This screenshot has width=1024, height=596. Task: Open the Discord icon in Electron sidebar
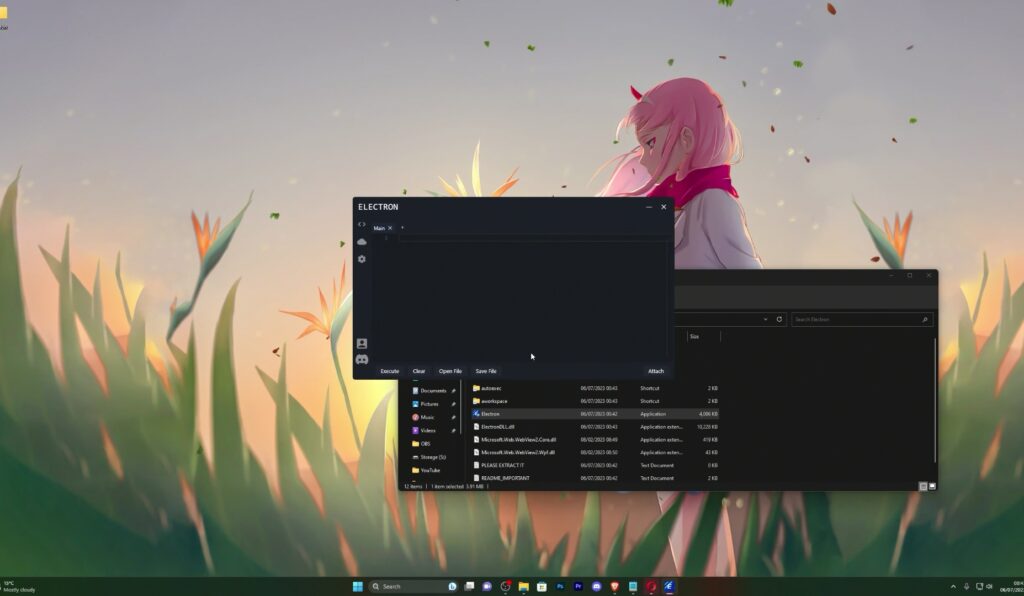click(362, 360)
